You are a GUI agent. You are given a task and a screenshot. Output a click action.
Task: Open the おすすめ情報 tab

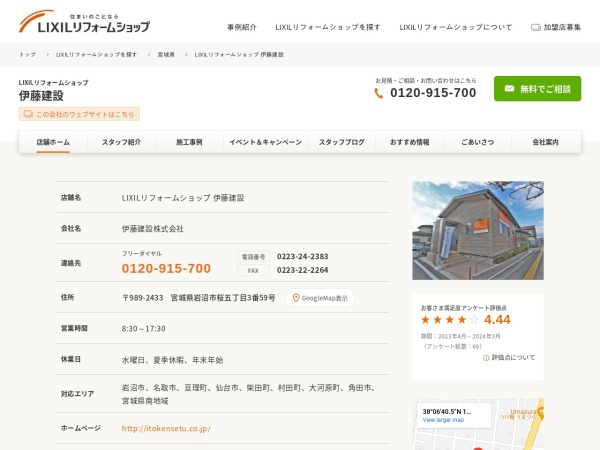point(409,142)
